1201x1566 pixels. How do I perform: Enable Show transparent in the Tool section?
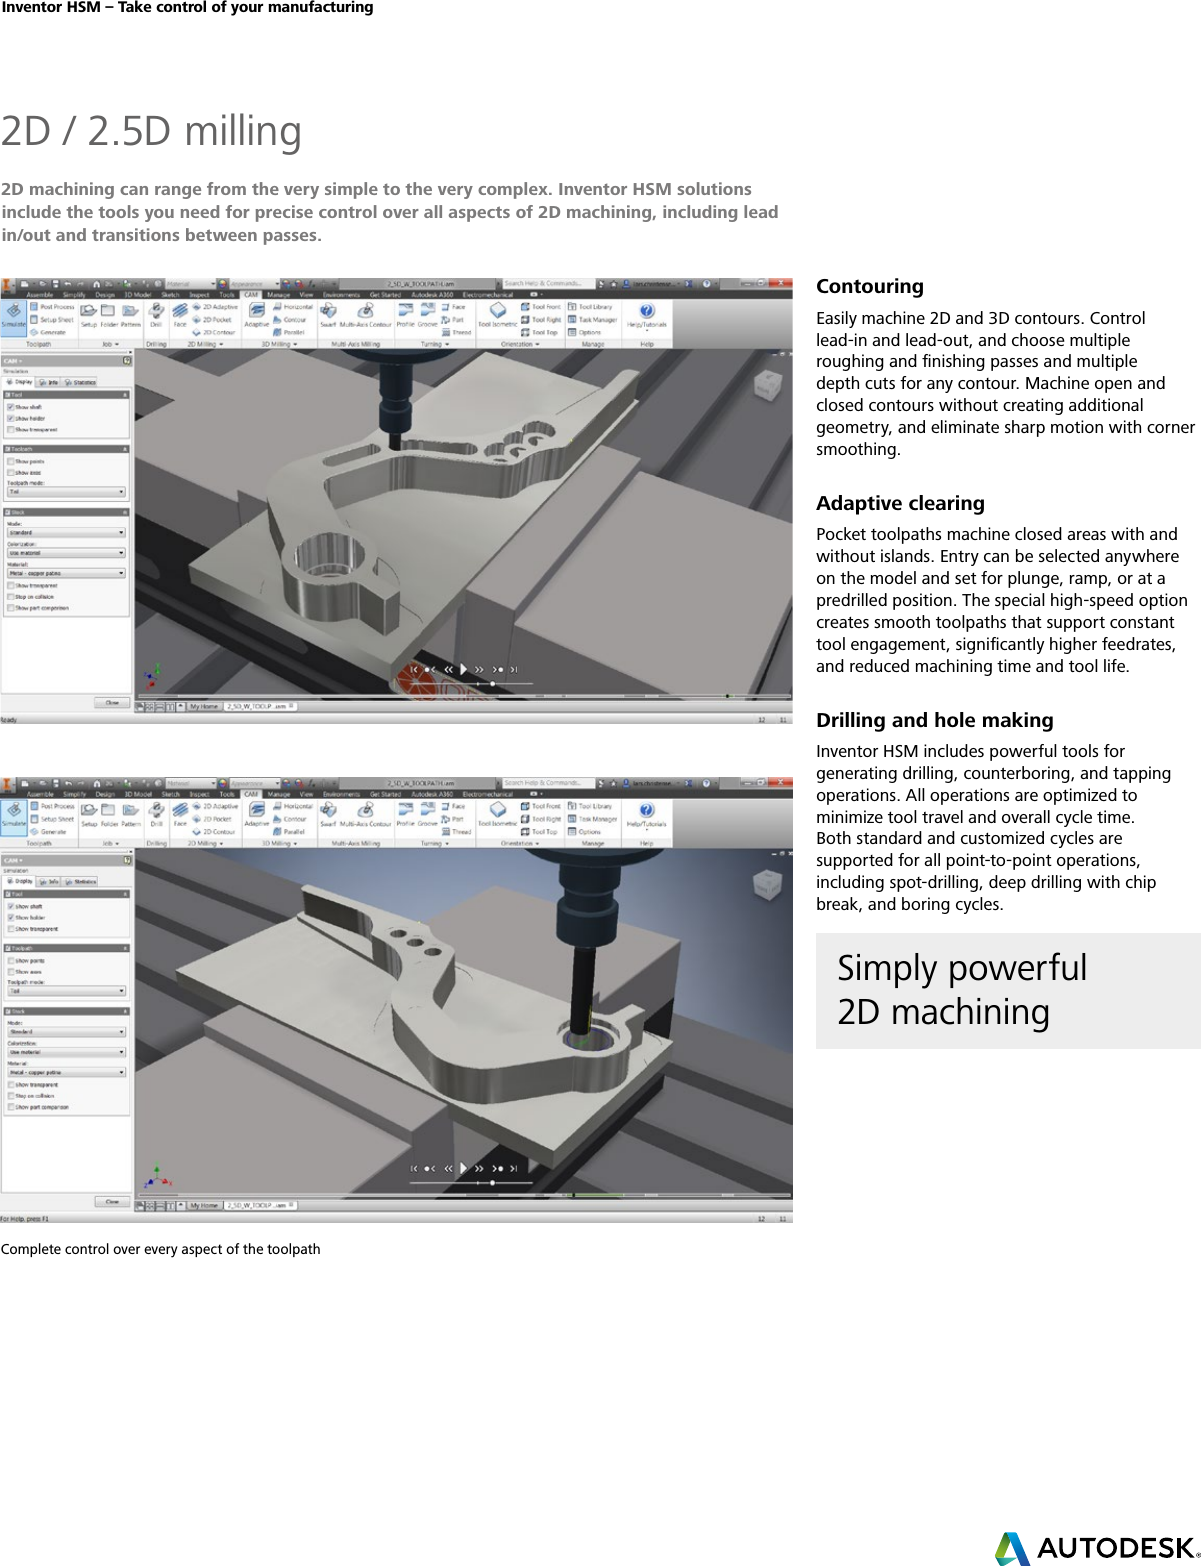pyautogui.click(x=11, y=429)
